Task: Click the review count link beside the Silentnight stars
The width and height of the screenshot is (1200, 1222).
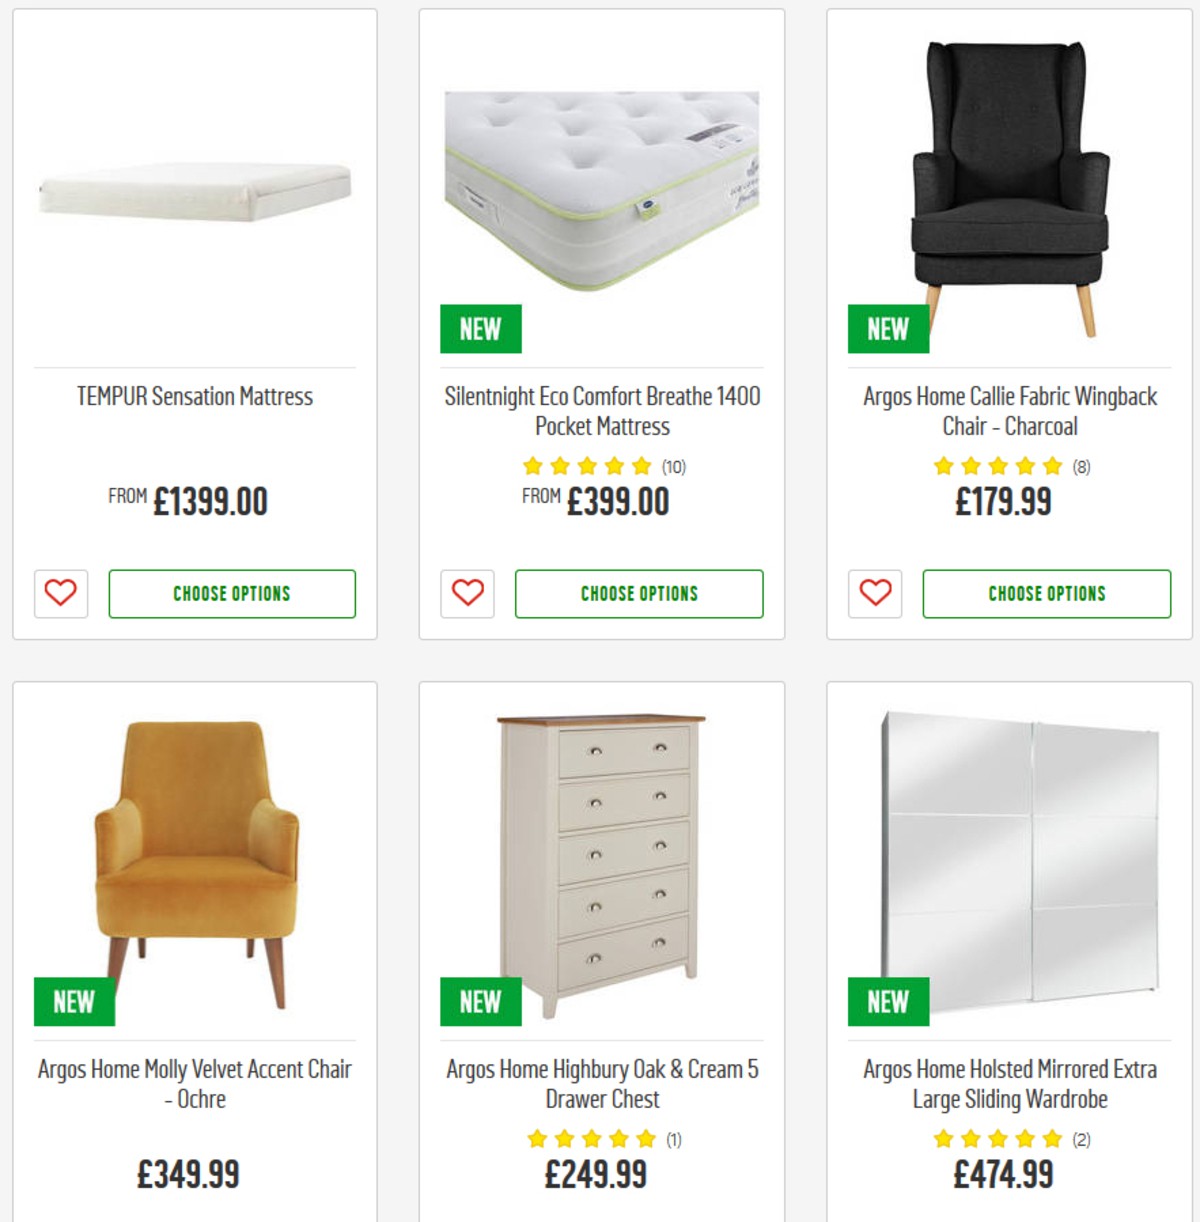Action: (674, 464)
